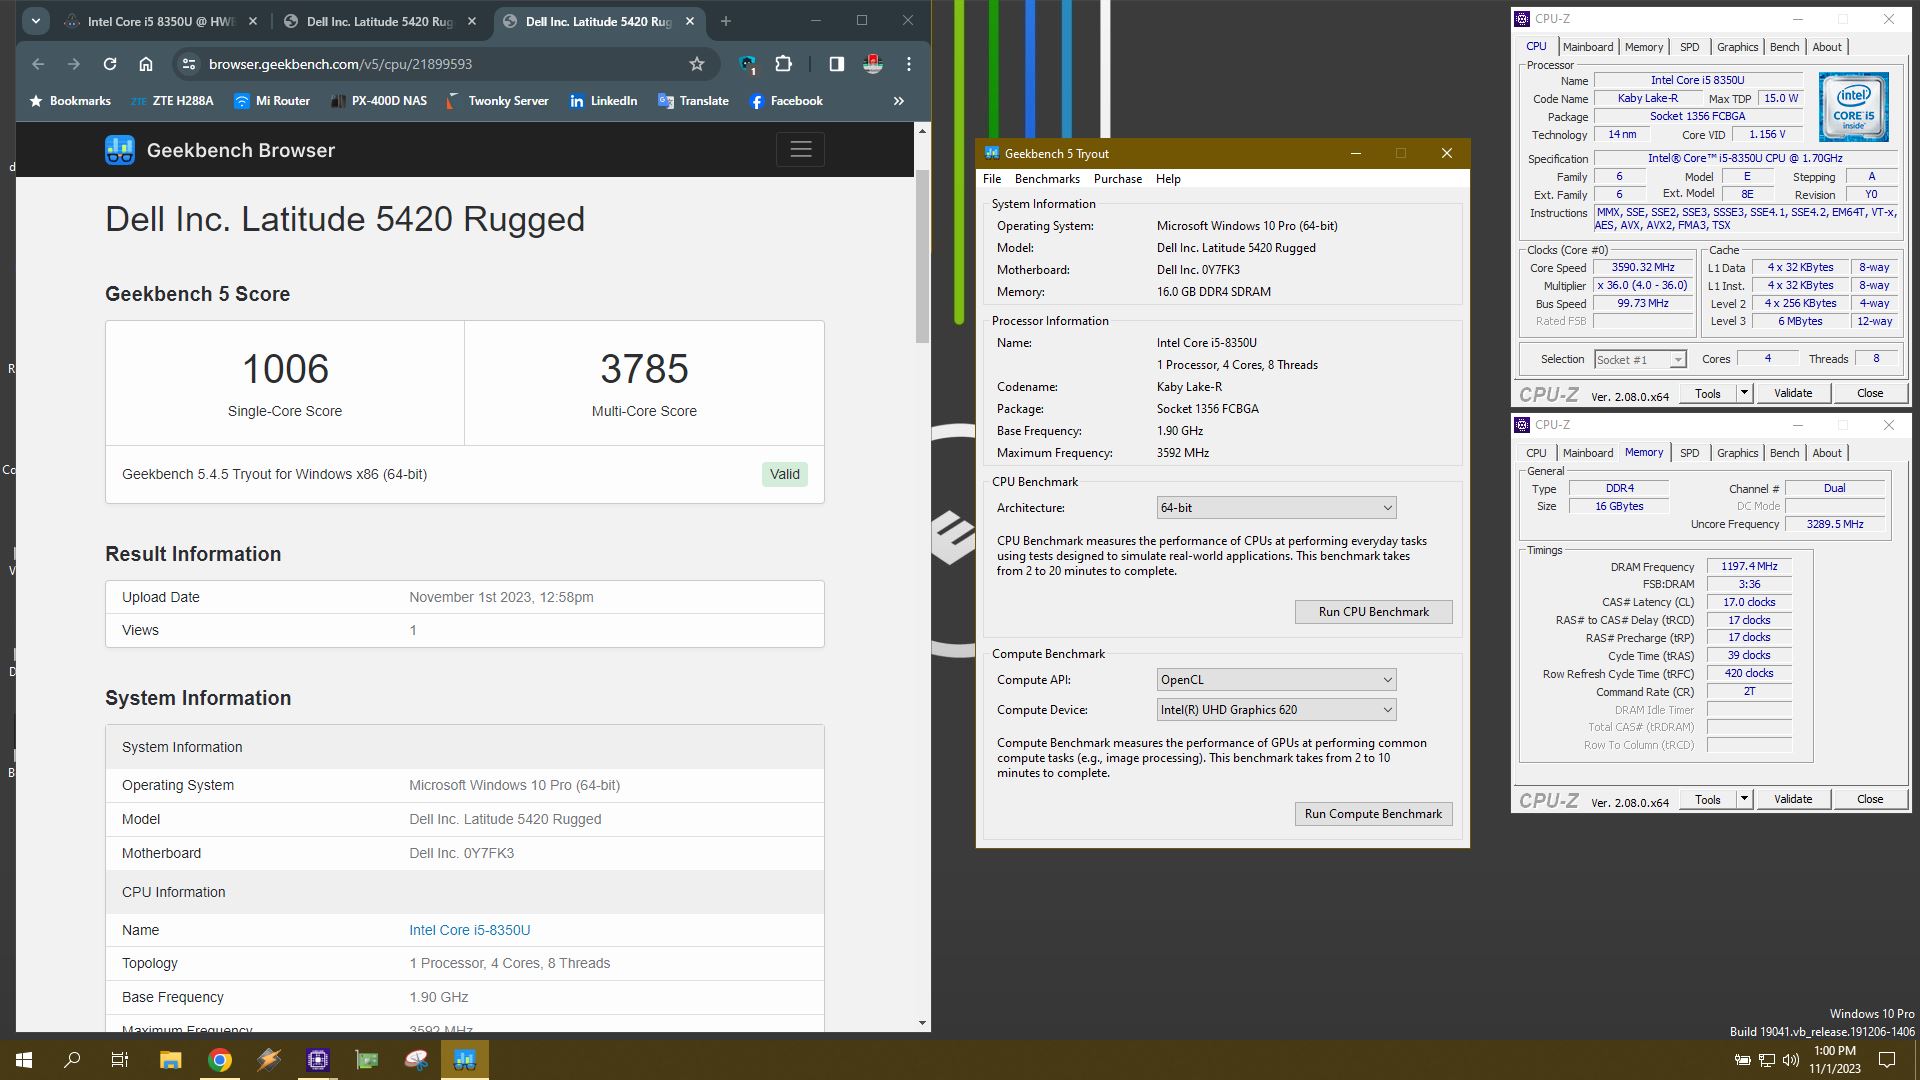Open About tab in bottom CPU-Z

coord(1827,453)
